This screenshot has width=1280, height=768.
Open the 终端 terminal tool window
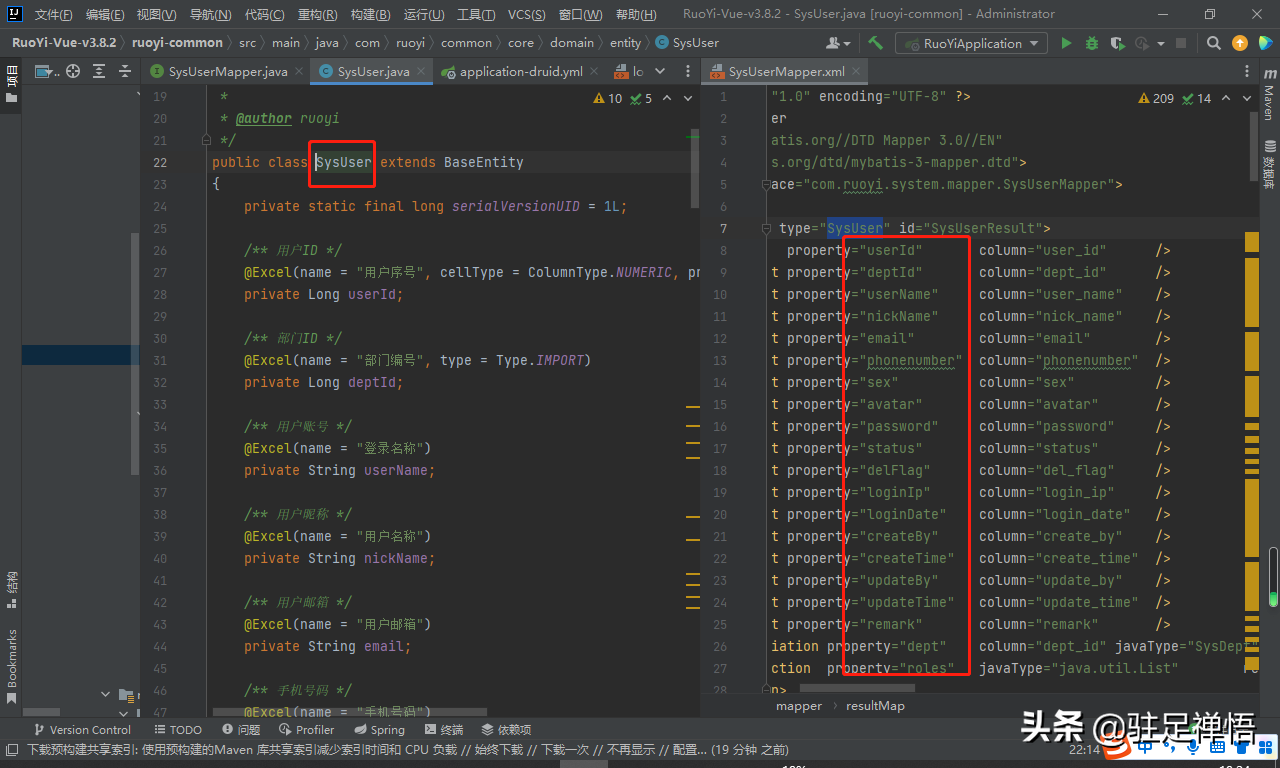coord(443,730)
